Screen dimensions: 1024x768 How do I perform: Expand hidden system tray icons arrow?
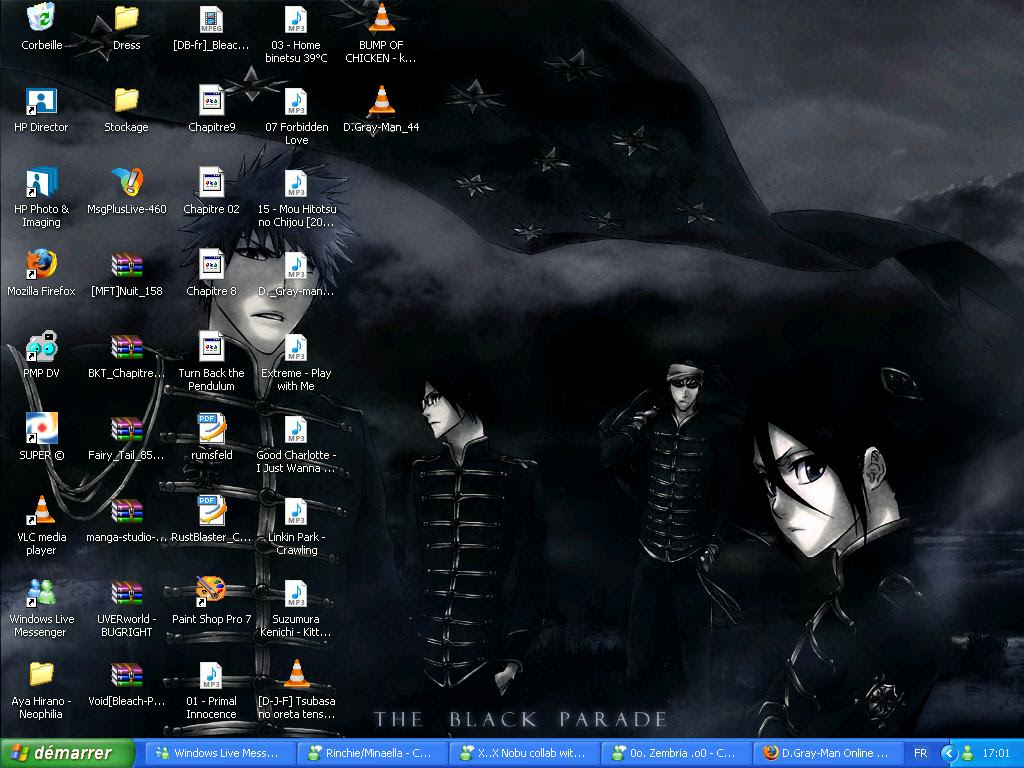949,753
